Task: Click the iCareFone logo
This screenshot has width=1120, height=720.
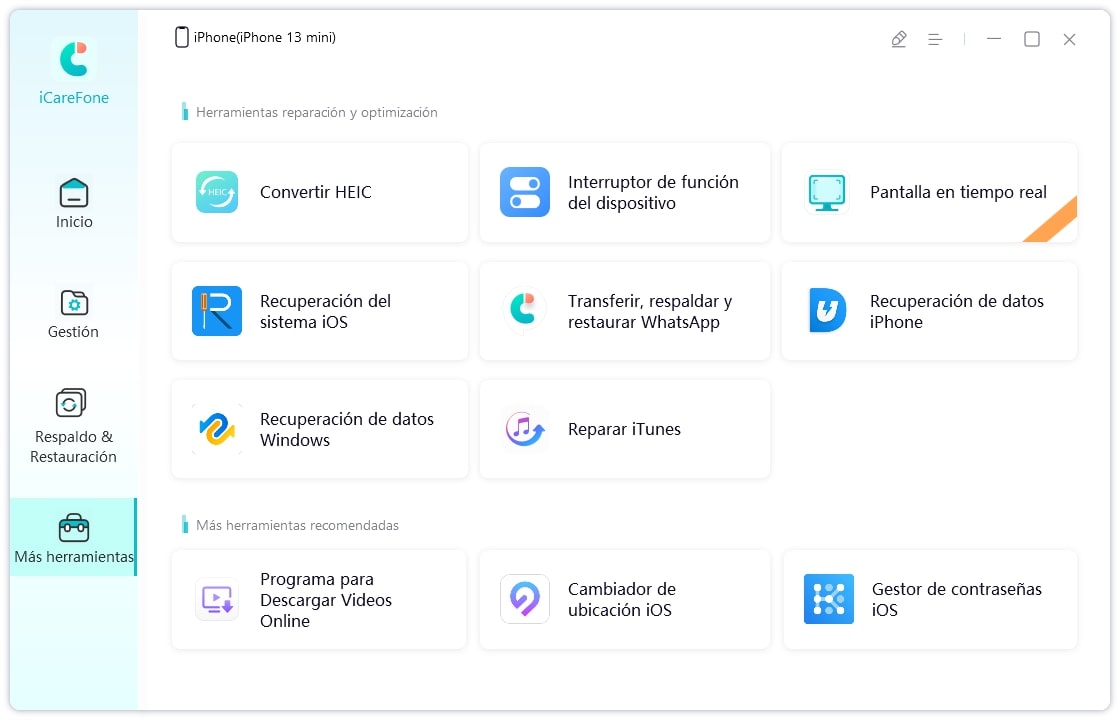Action: (x=74, y=61)
